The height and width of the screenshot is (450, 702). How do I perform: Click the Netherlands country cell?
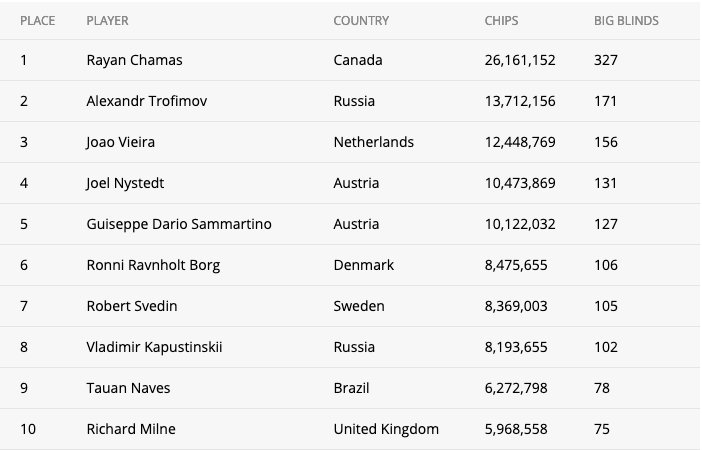click(374, 142)
